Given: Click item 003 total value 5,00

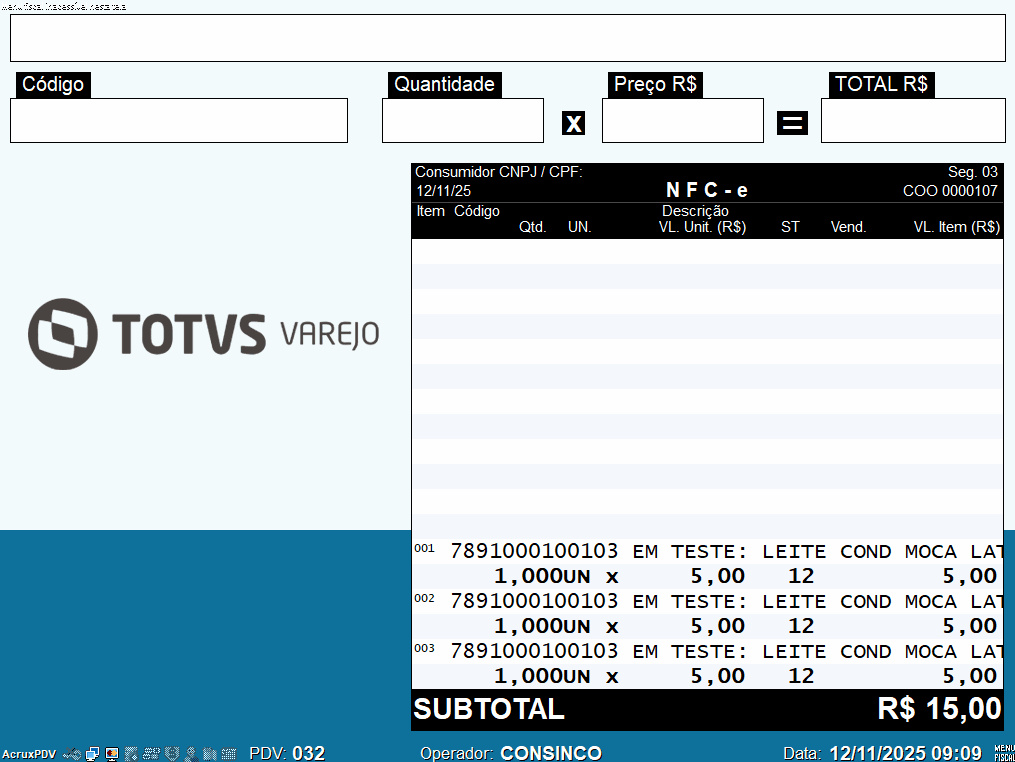Looking at the screenshot, I should [x=969, y=676].
